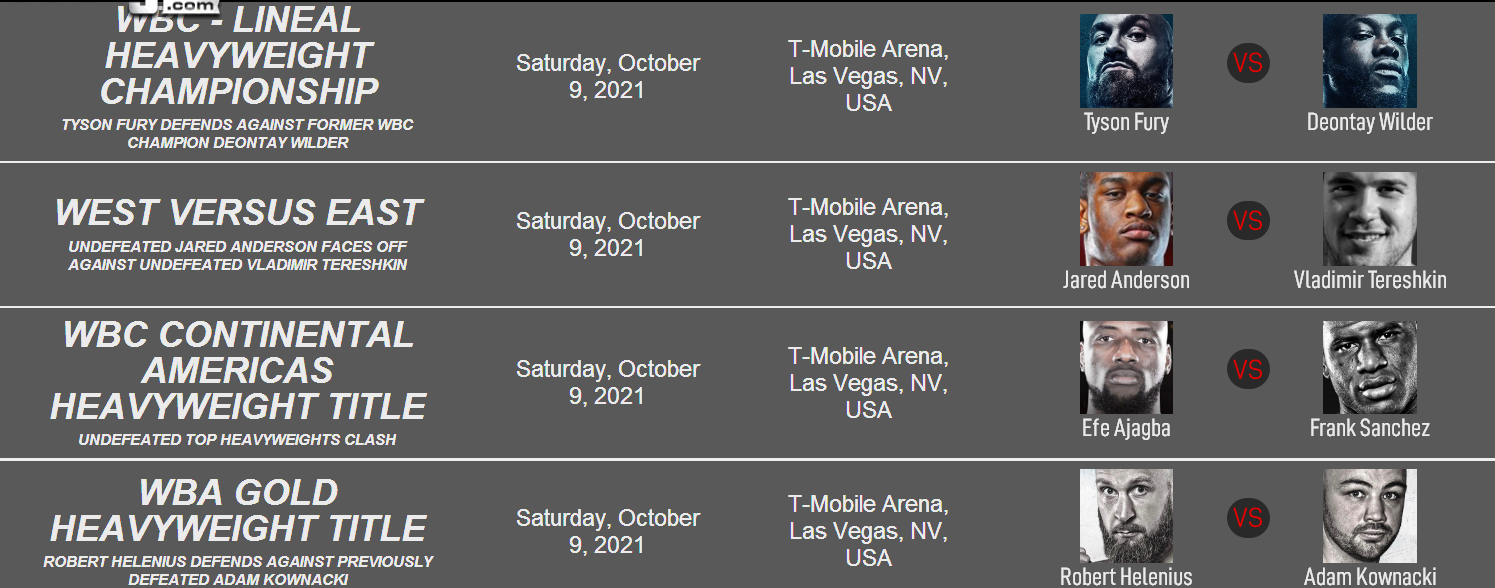
Task: Open the WBC Continental Americas Heavyweight Title heading
Action: (x=238, y=370)
